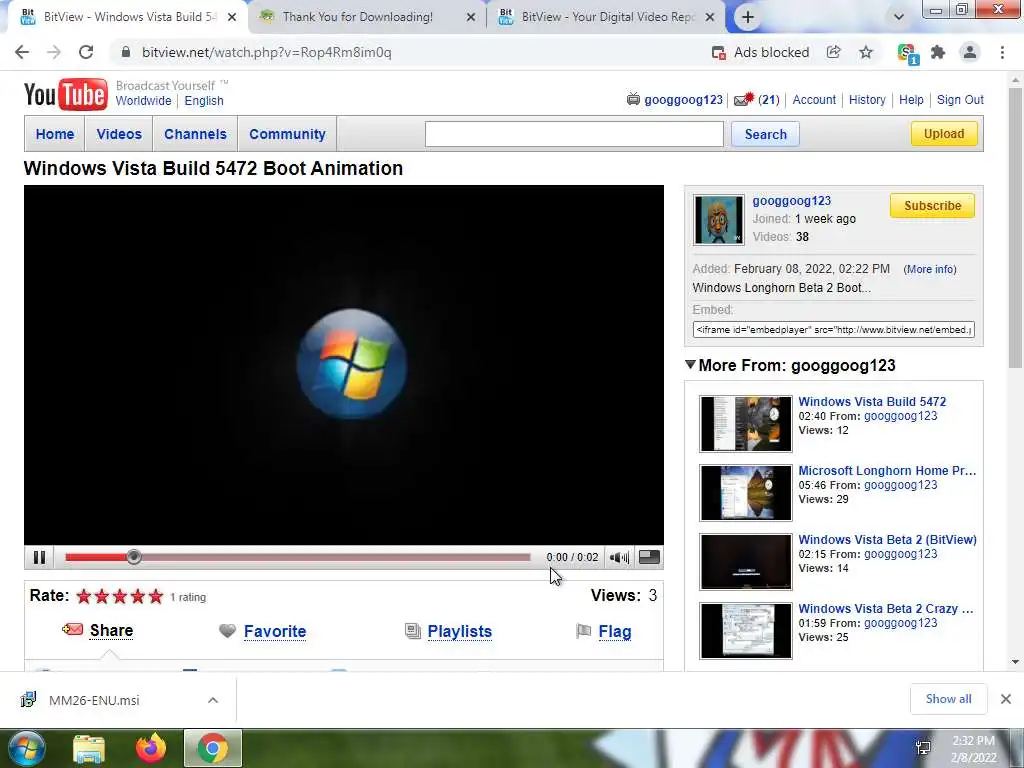The height and width of the screenshot is (768, 1024).
Task: Click Sign Out
Action: [960, 100]
